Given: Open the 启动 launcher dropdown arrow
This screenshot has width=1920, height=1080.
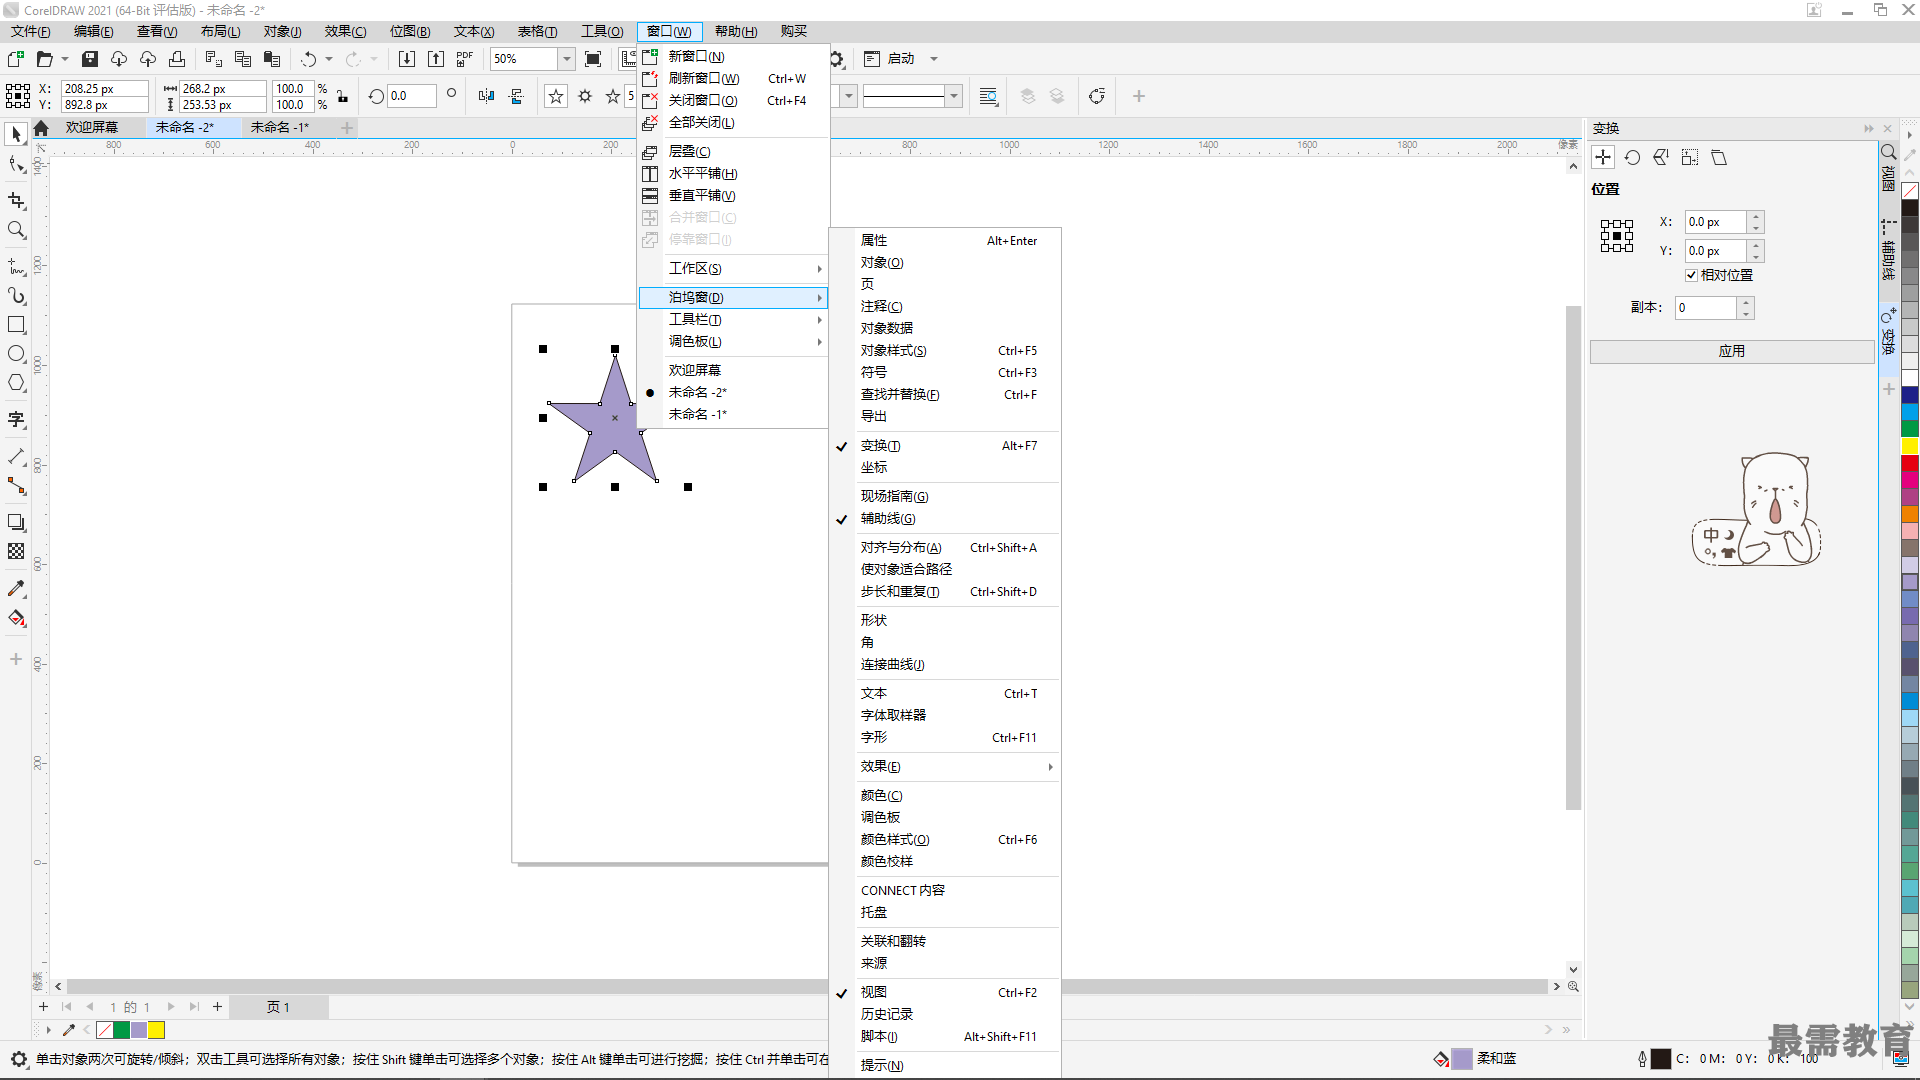Looking at the screenshot, I should [934, 59].
